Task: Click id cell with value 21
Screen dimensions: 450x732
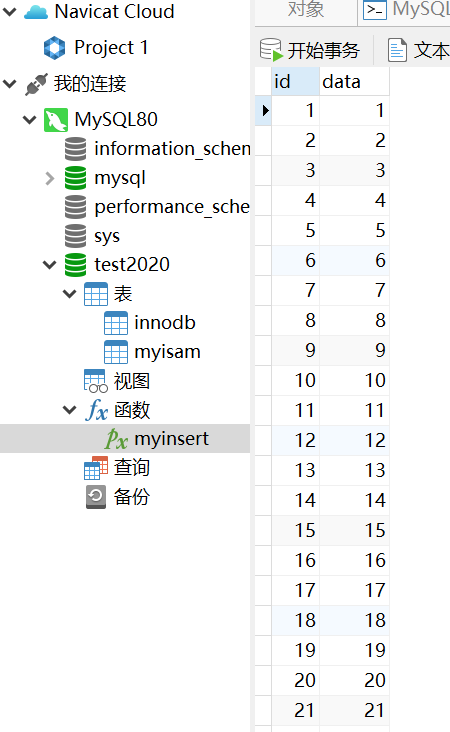Action: click(x=295, y=711)
